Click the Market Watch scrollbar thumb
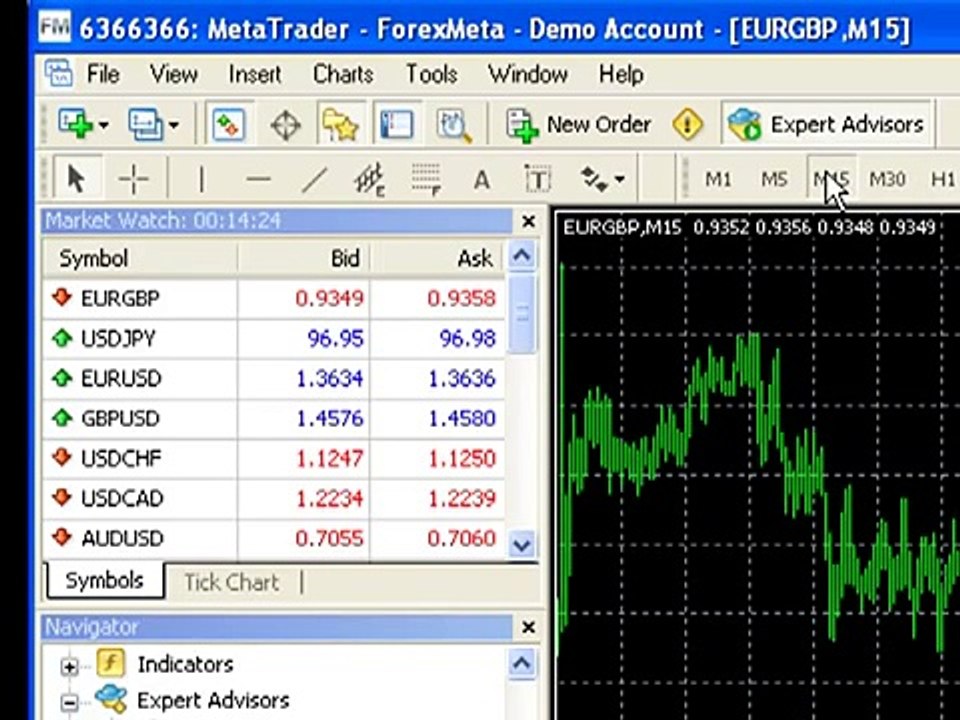The width and height of the screenshot is (960, 720). 522,313
